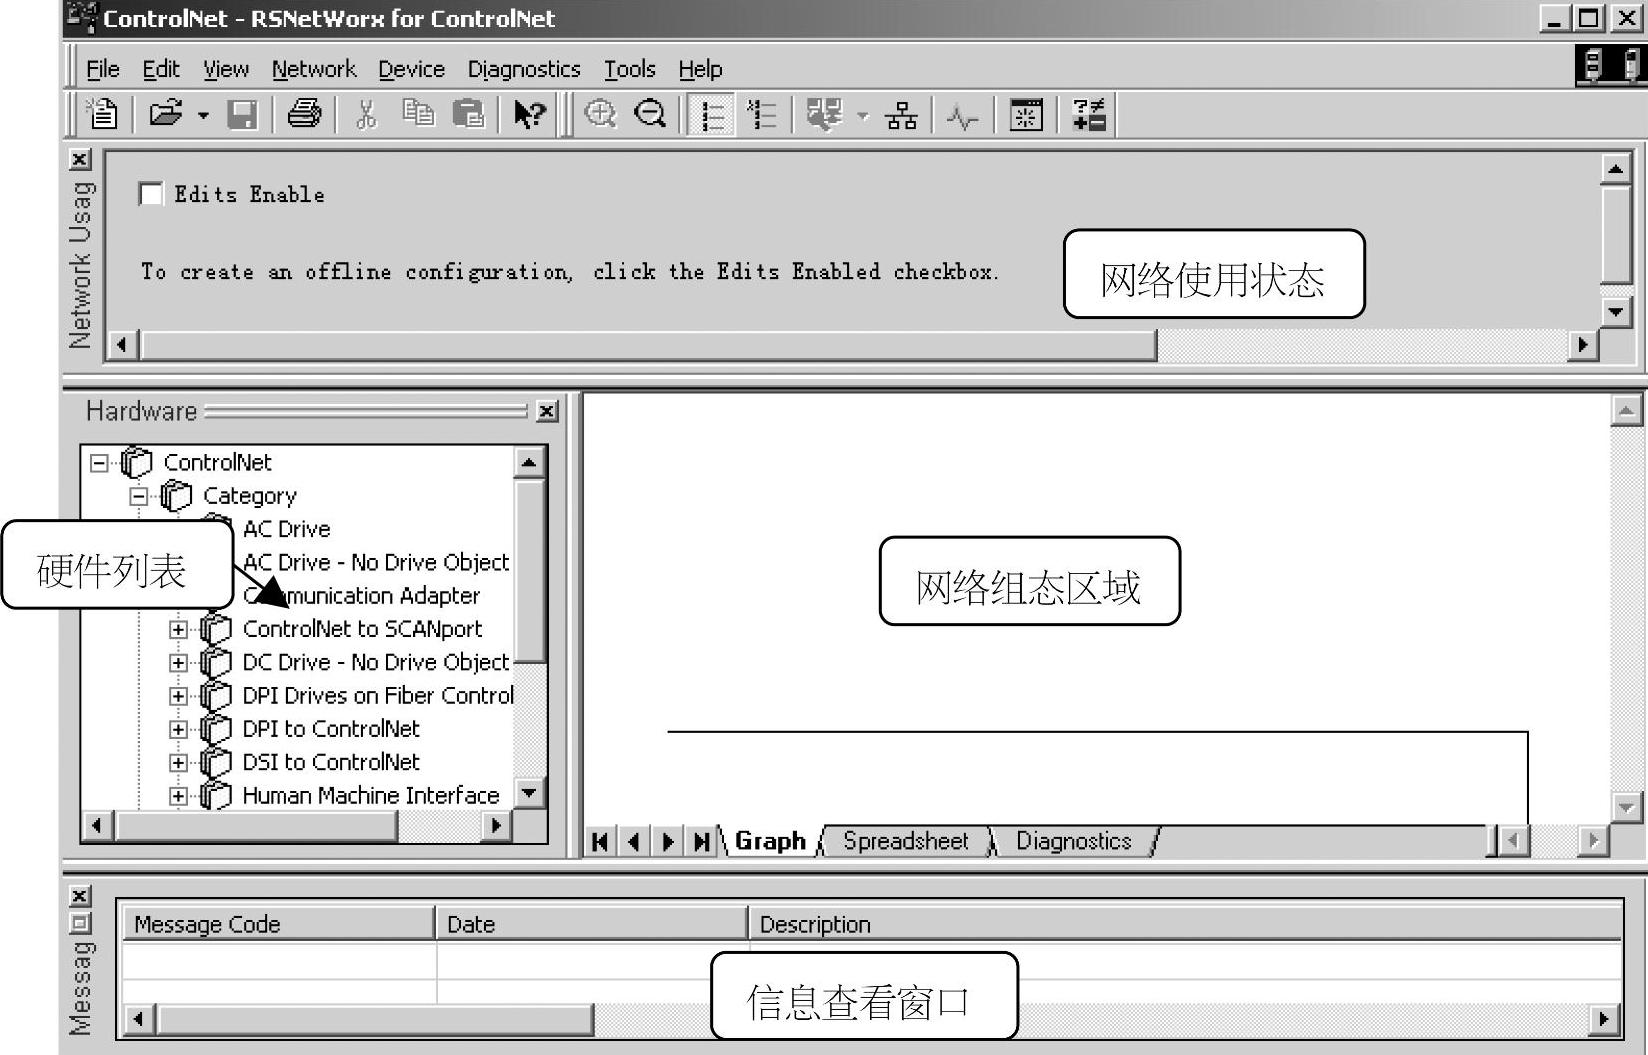The width and height of the screenshot is (1648, 1055).
Task: Click the device icon at menu bar's right end
Action: 1609,66
